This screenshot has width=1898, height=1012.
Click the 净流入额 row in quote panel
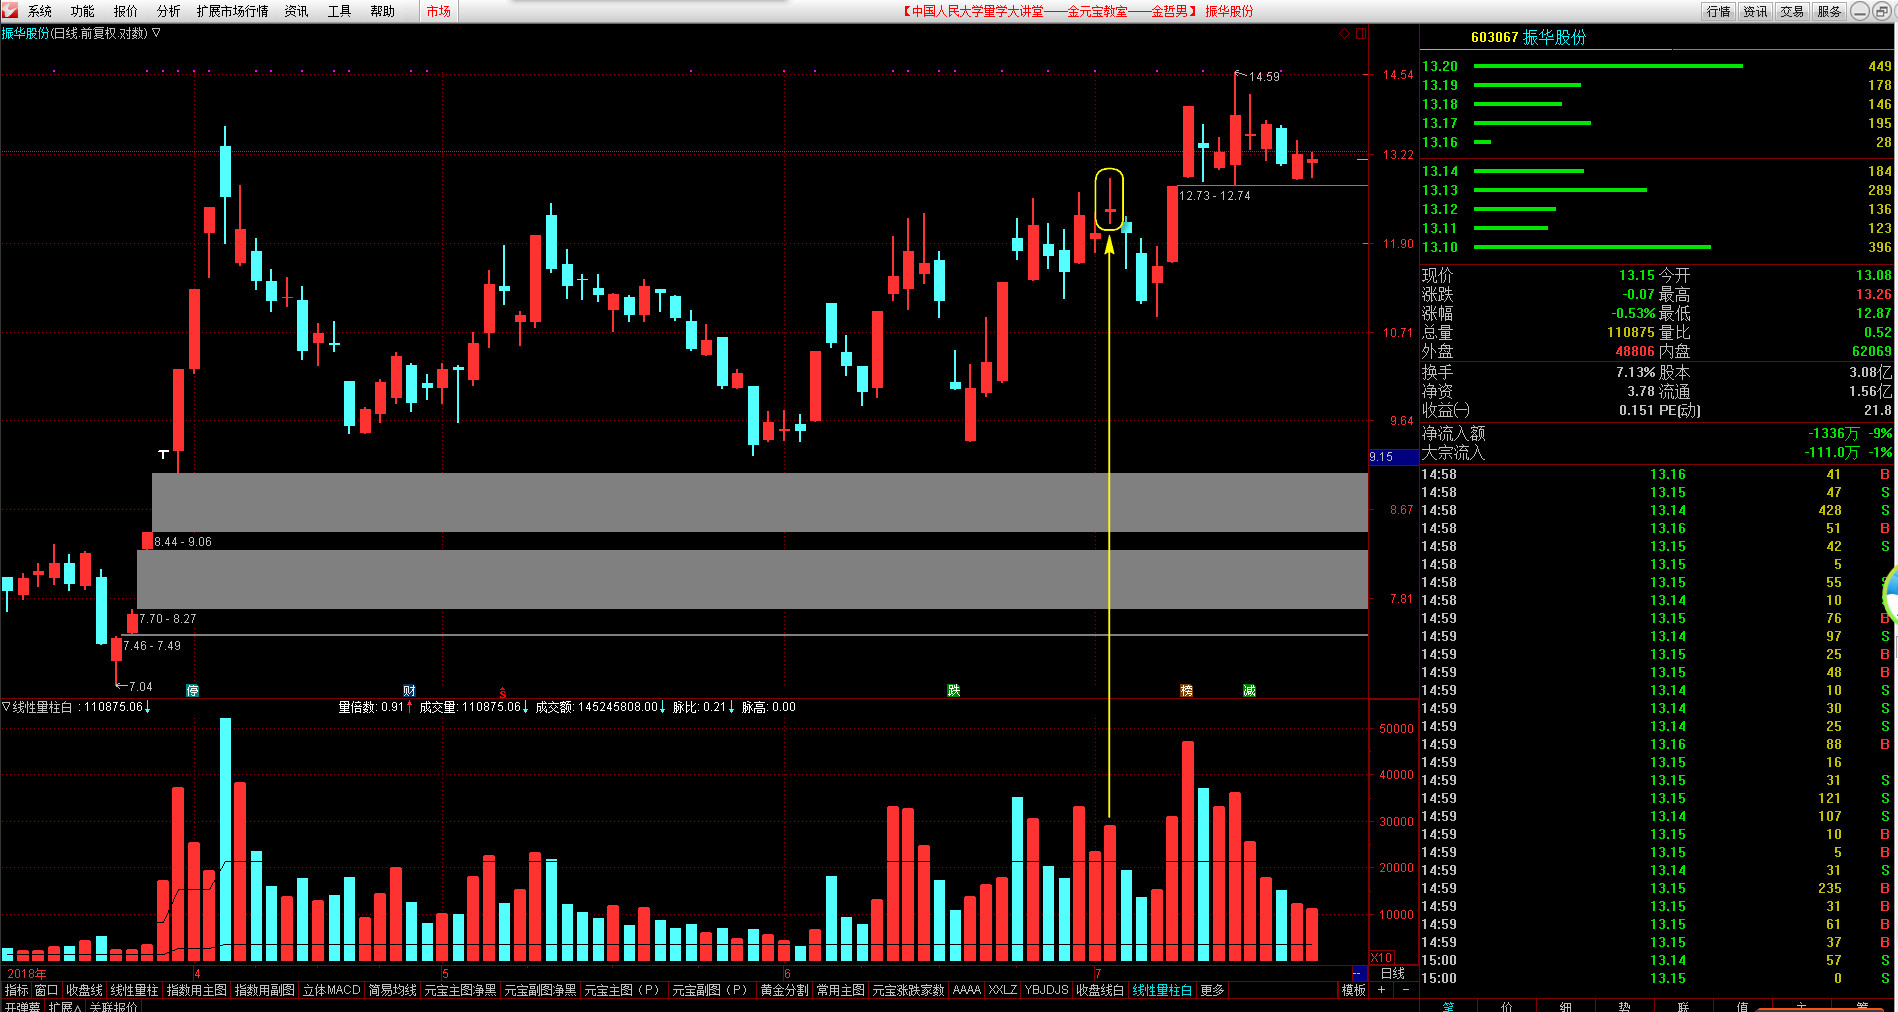(1657, 433)
